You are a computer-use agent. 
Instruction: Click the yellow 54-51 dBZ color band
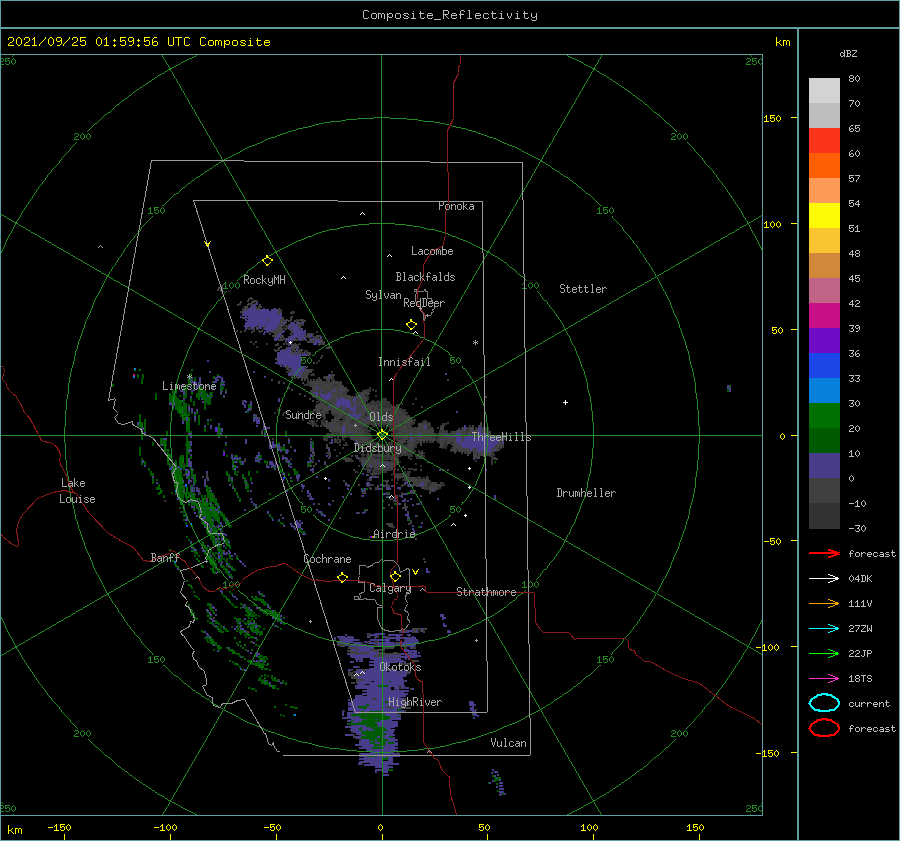click(x=824, y=216)
